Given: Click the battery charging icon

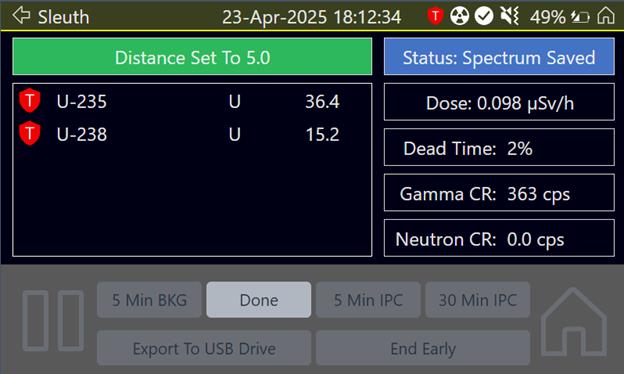Looking at the screenshot, I should coord(580,17).
